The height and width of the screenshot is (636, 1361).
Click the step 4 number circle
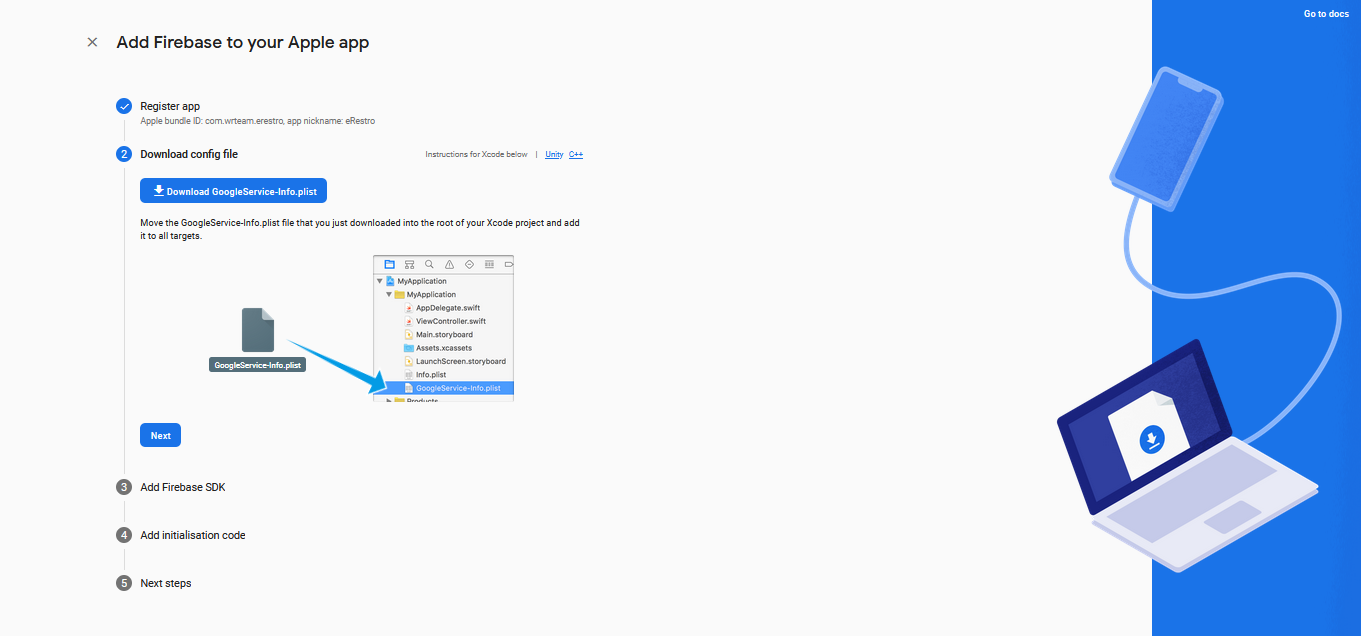[124, 535]
